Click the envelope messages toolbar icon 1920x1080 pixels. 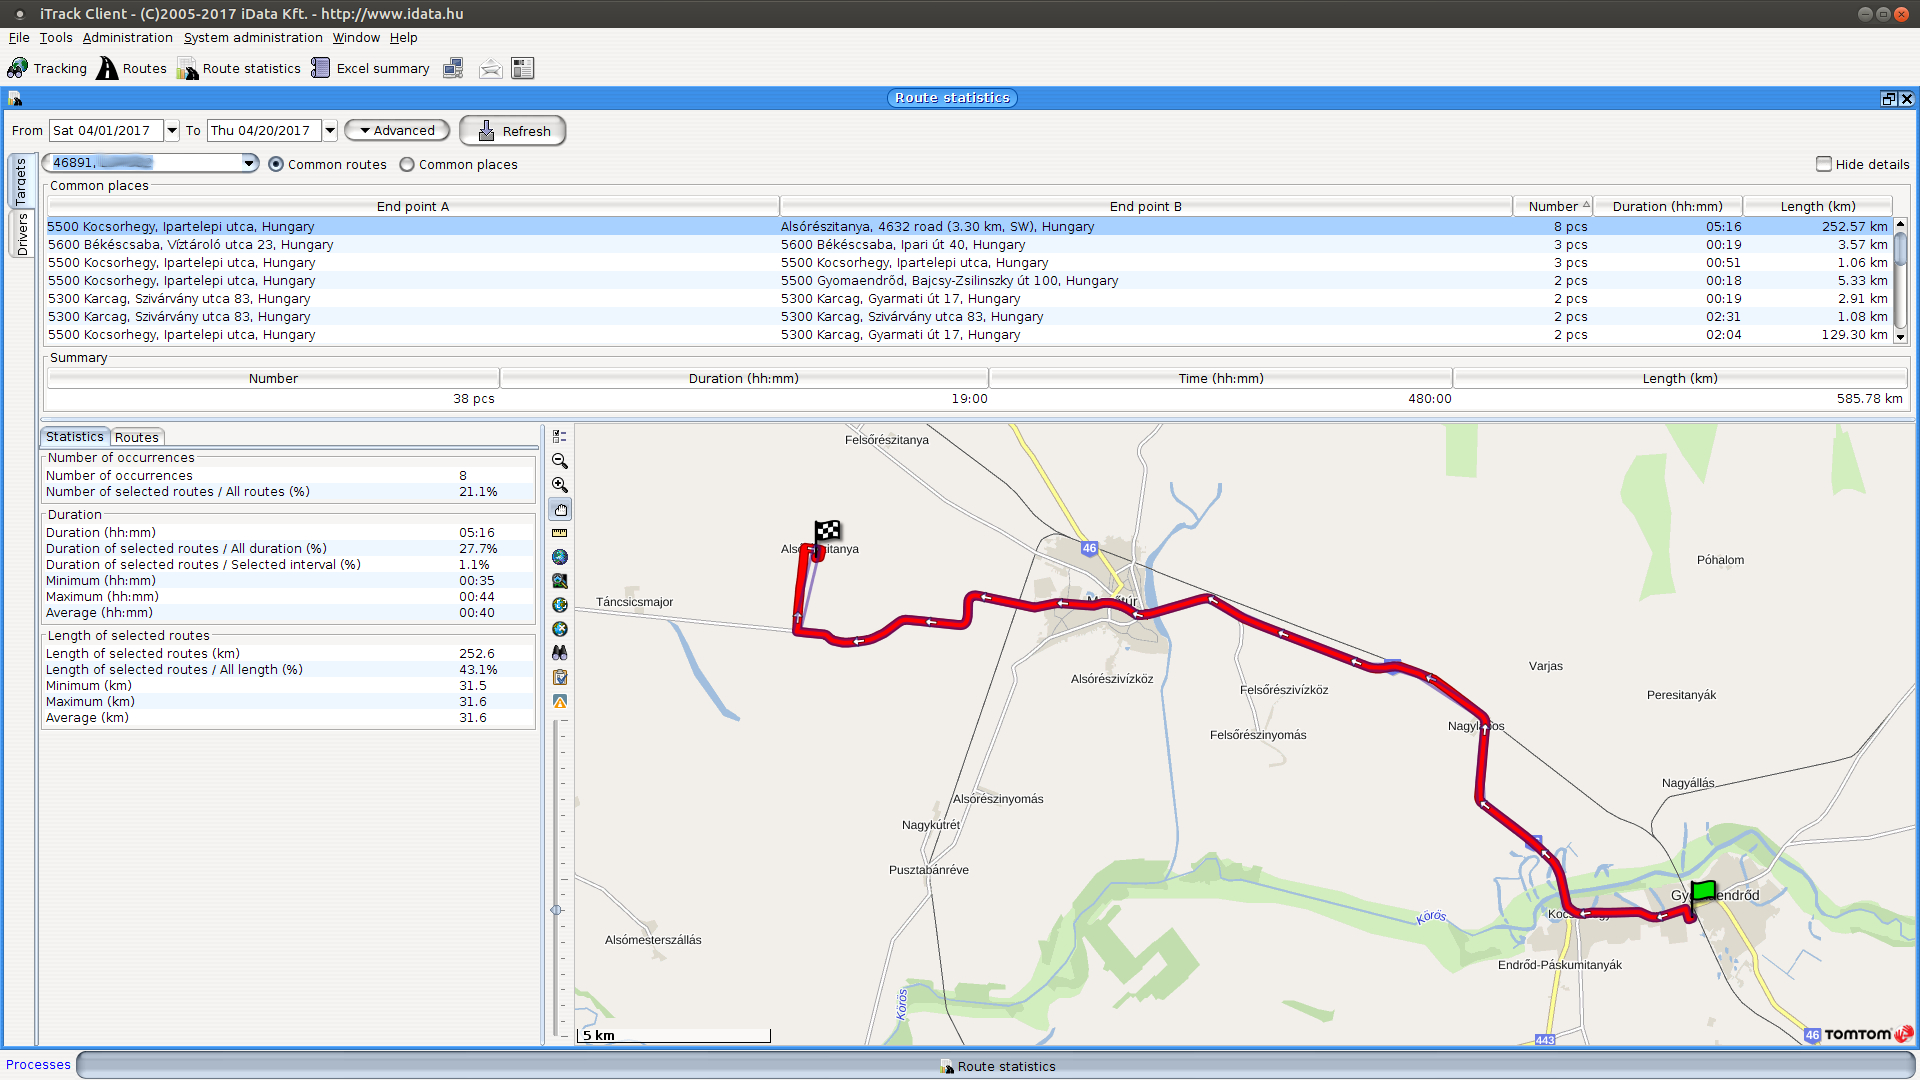490,69
